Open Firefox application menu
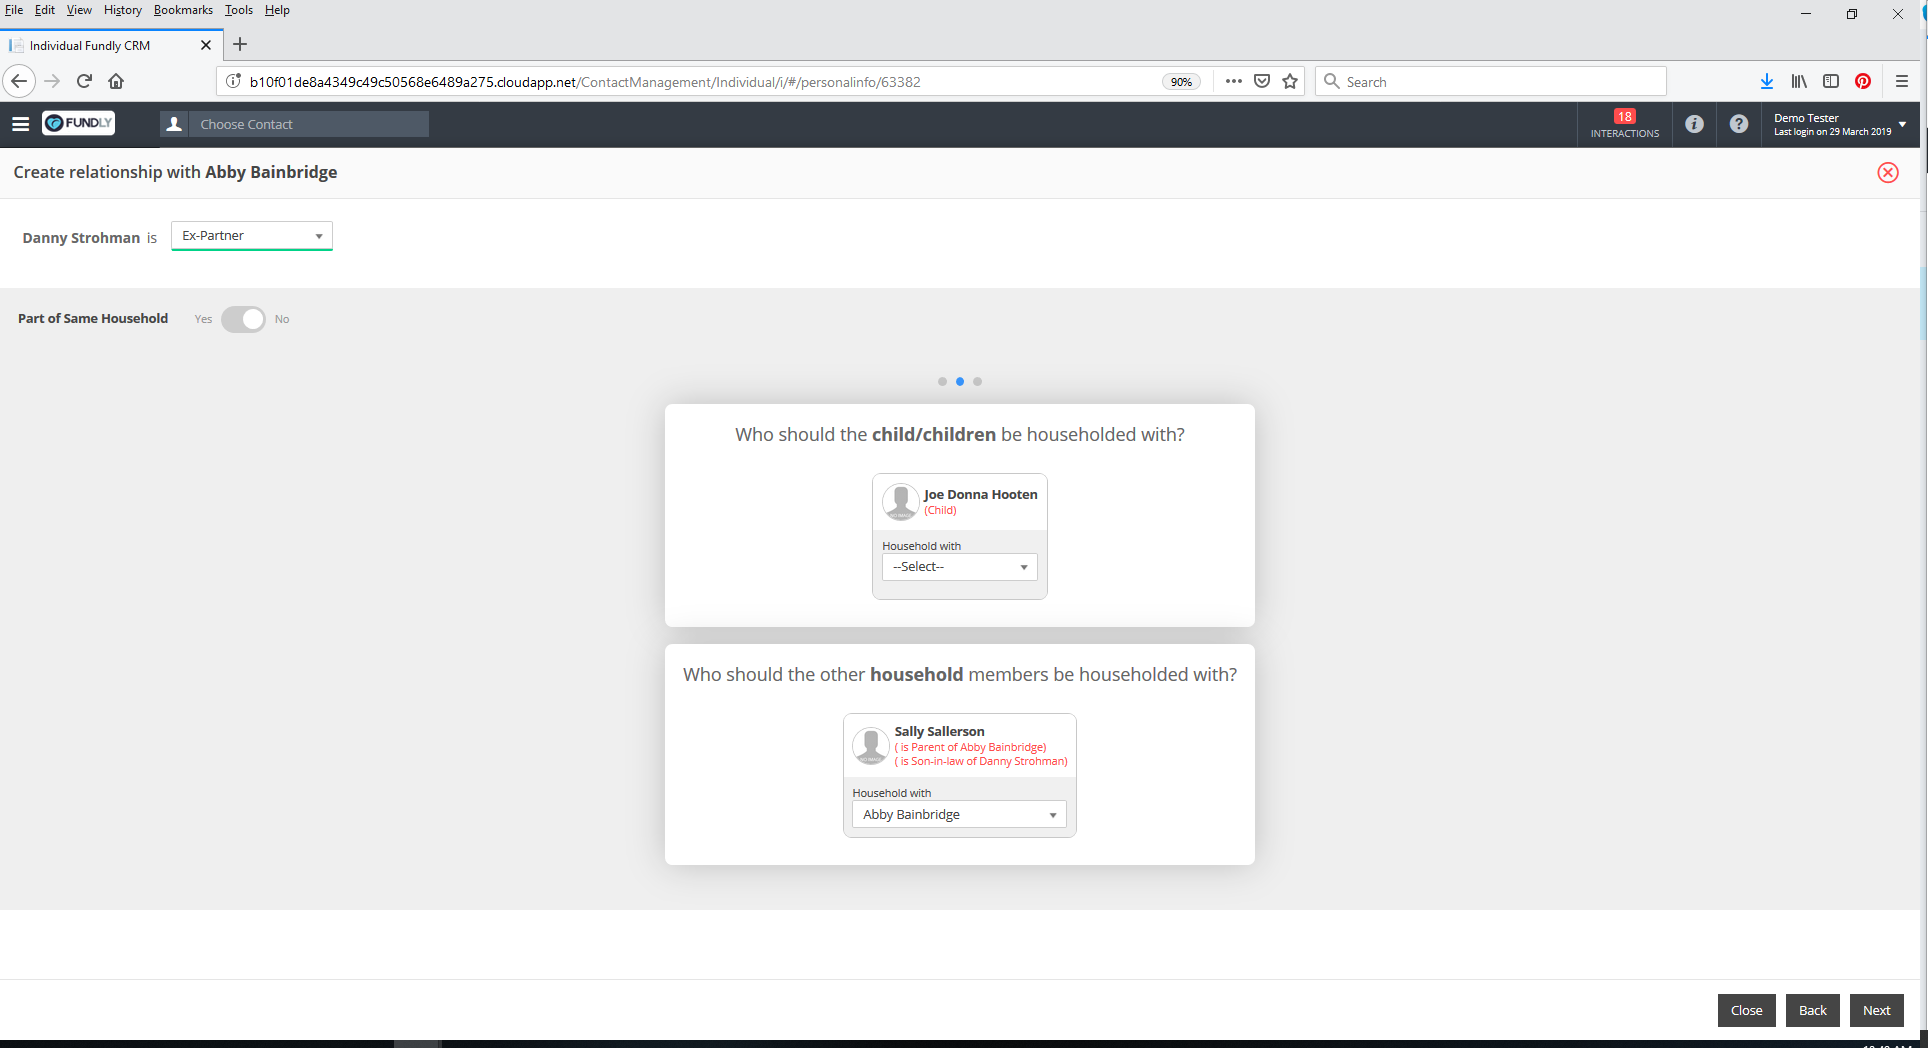Viewport: 1928px width, 1048px height. click(x=1902, y=81)
